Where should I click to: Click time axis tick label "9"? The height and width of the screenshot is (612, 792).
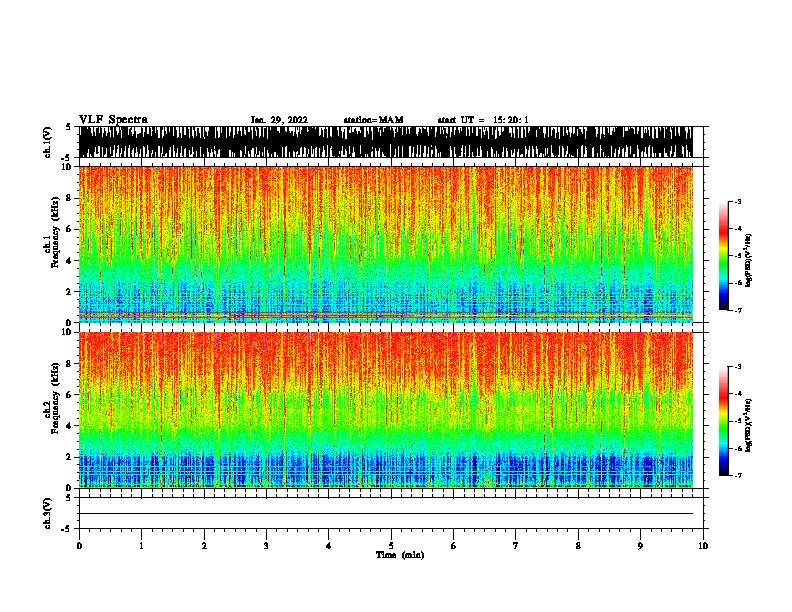(x=640, y=546)
